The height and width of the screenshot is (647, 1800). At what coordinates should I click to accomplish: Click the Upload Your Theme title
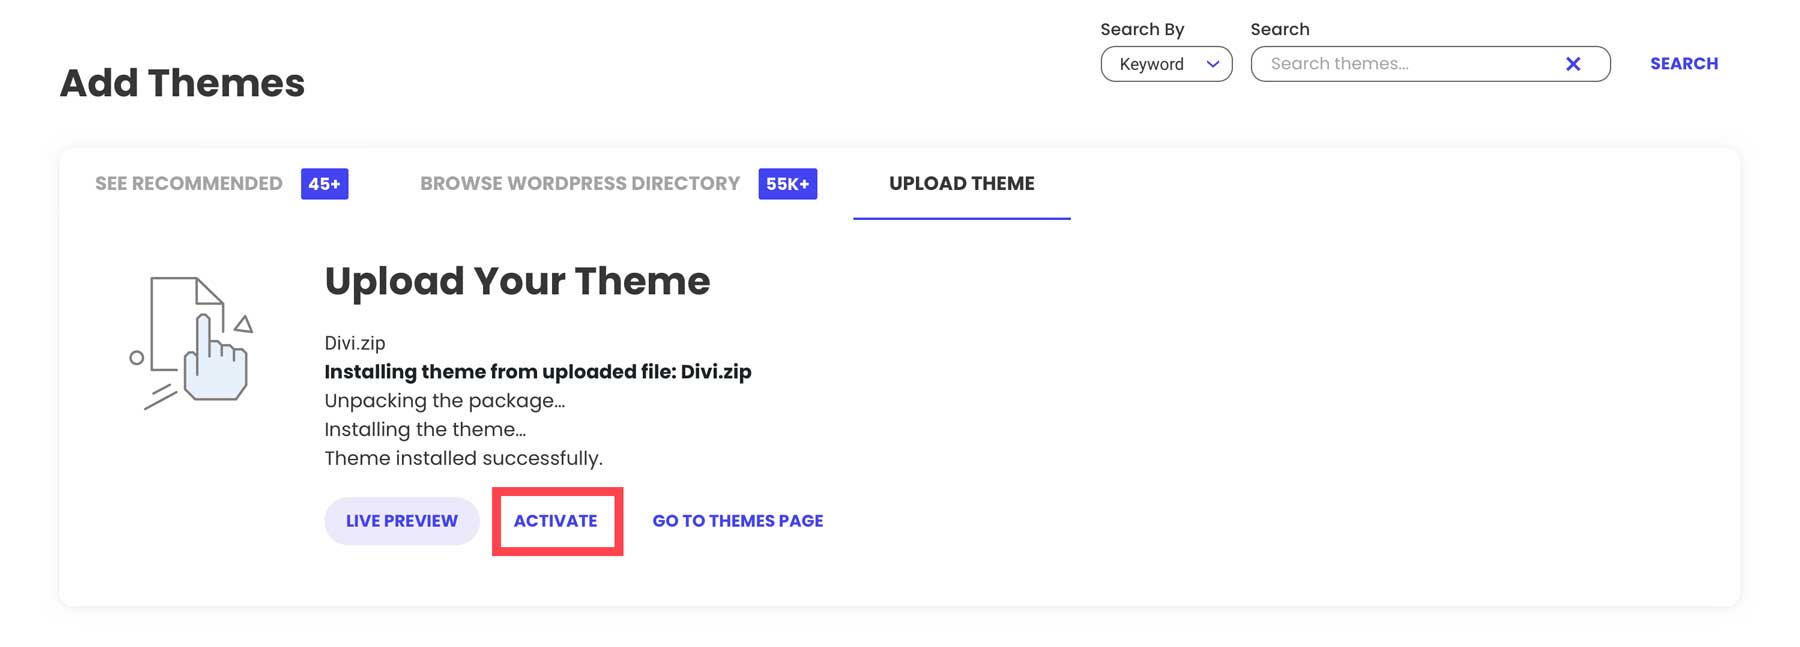[516, 281]
